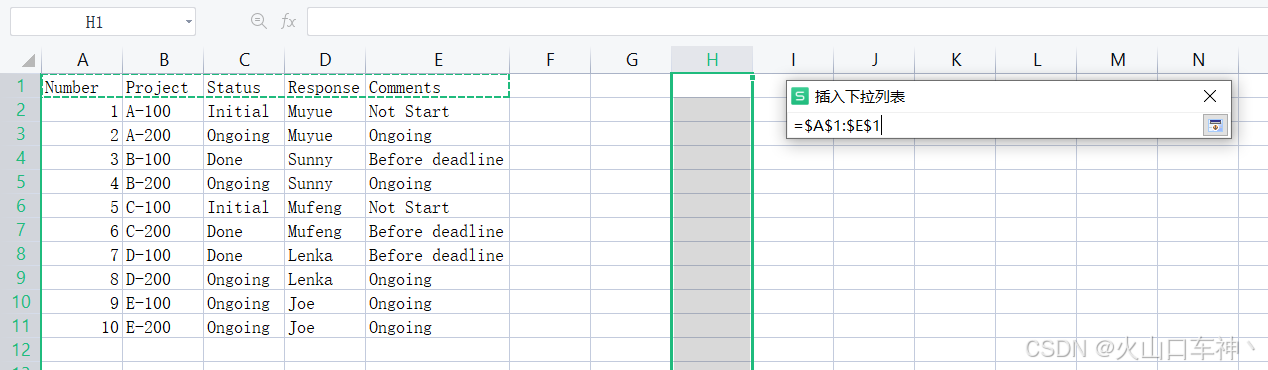This screenshot has width=1268, height=370.
Task: Select cell containing B-100
Action: [x=164, y=159]
